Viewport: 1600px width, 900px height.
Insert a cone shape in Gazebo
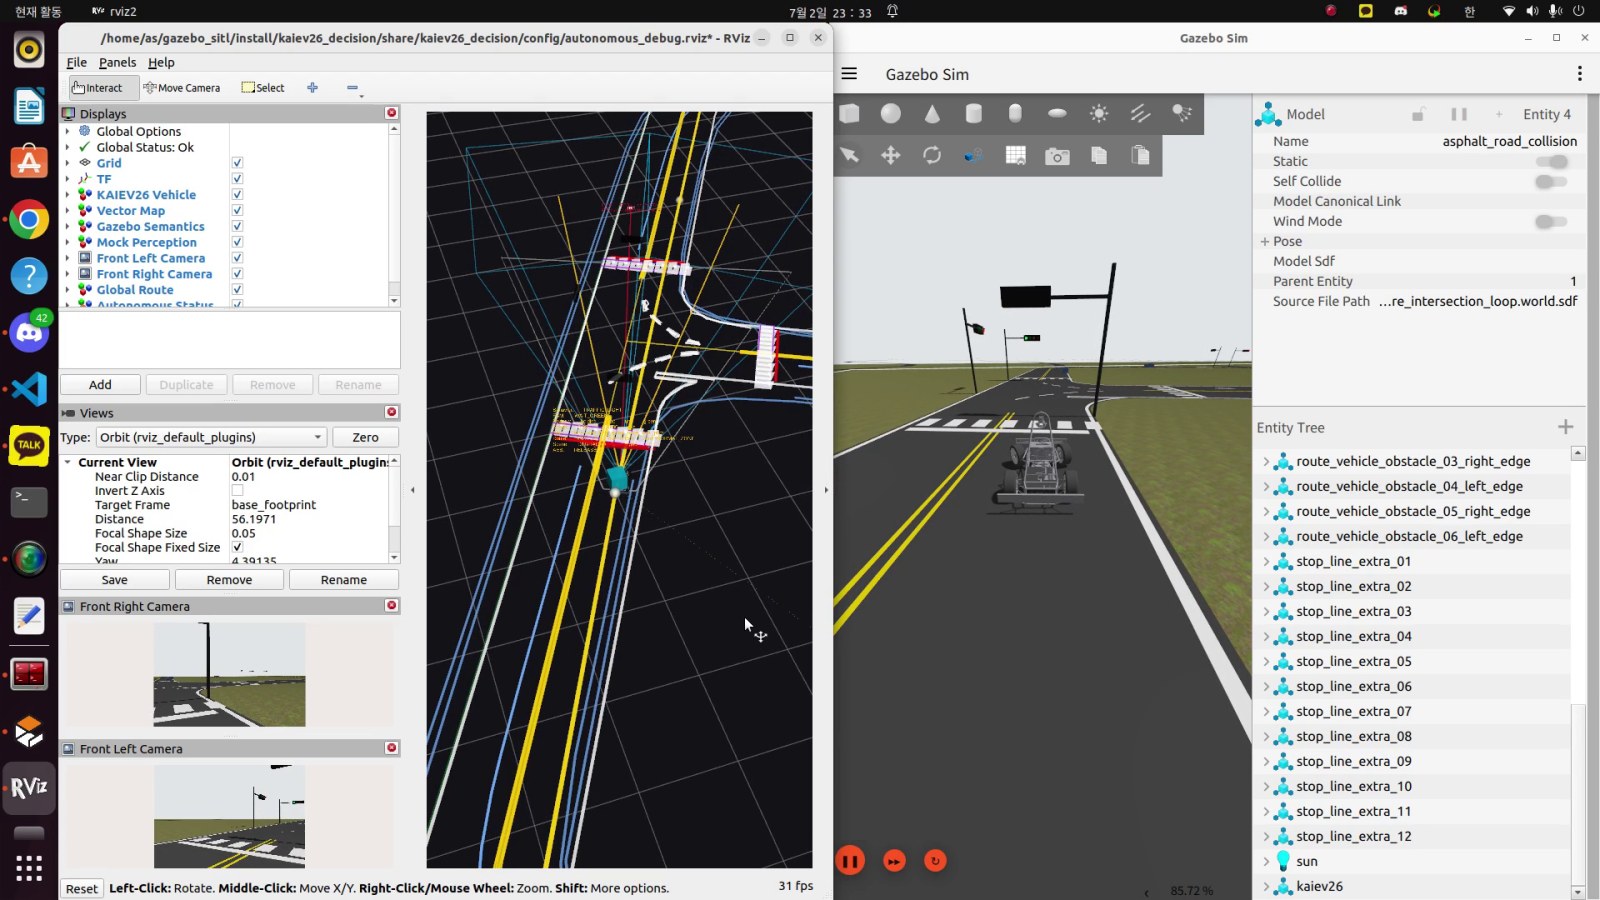click(x=932, y=114)
